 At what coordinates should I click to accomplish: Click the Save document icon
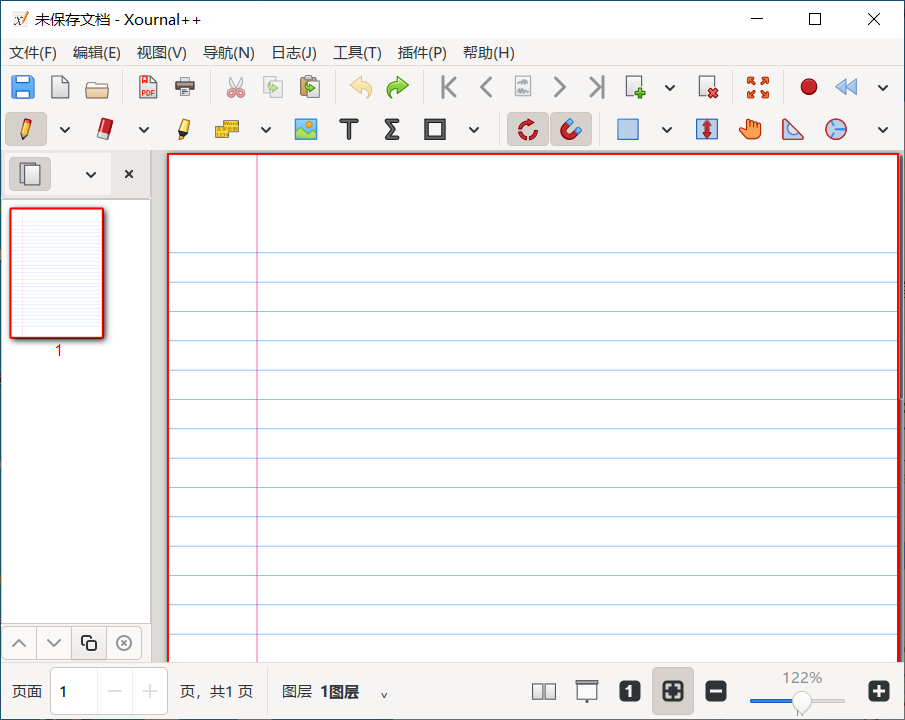pos(22,87)
